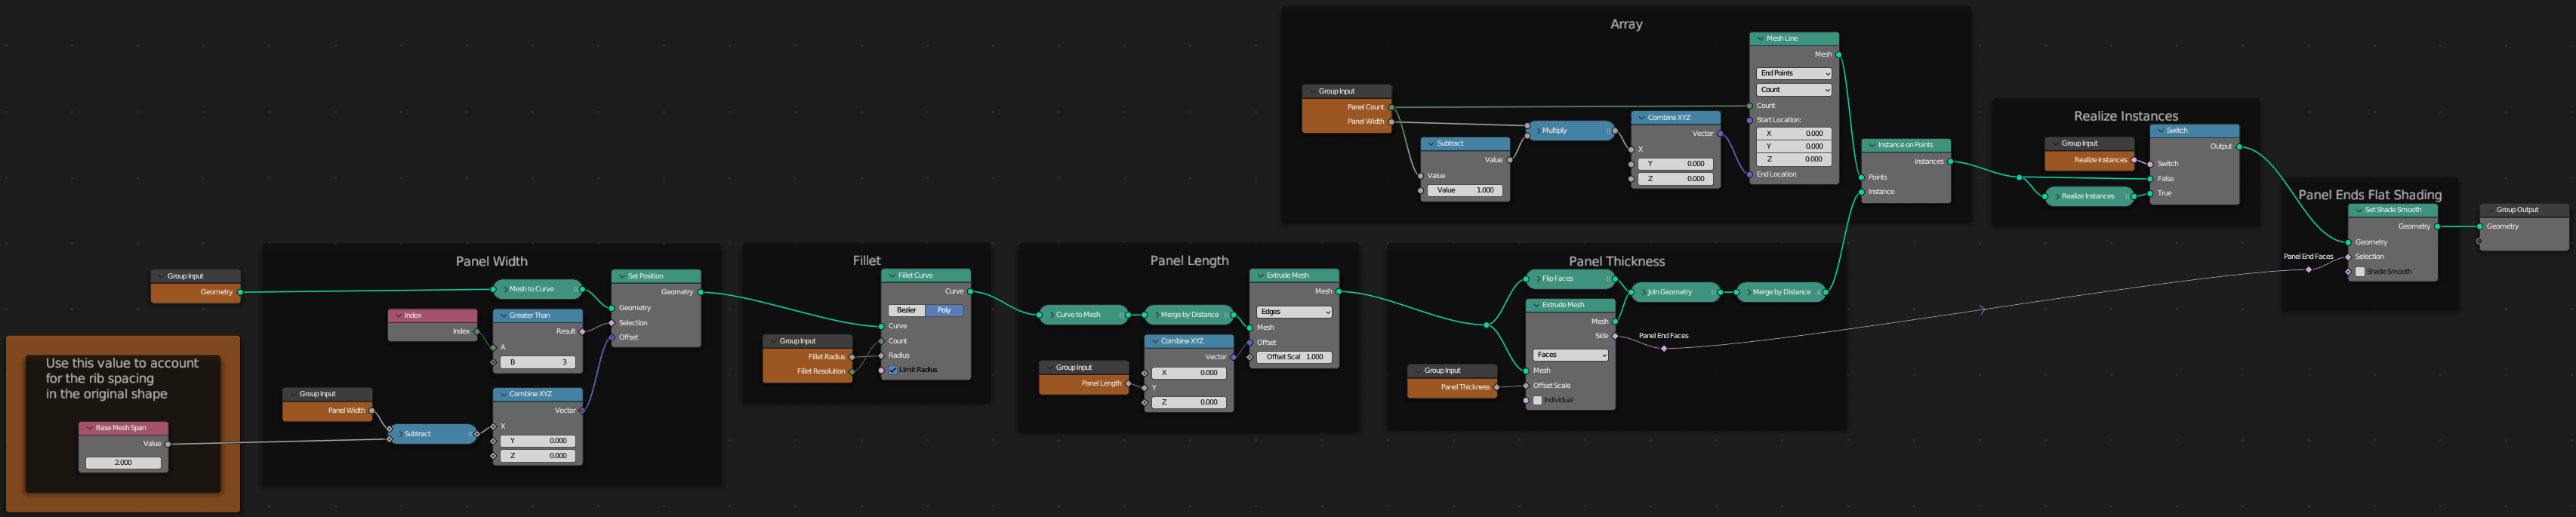Select the Realize Instances frame title
2576x517 pixels.
pos(2125,116)
